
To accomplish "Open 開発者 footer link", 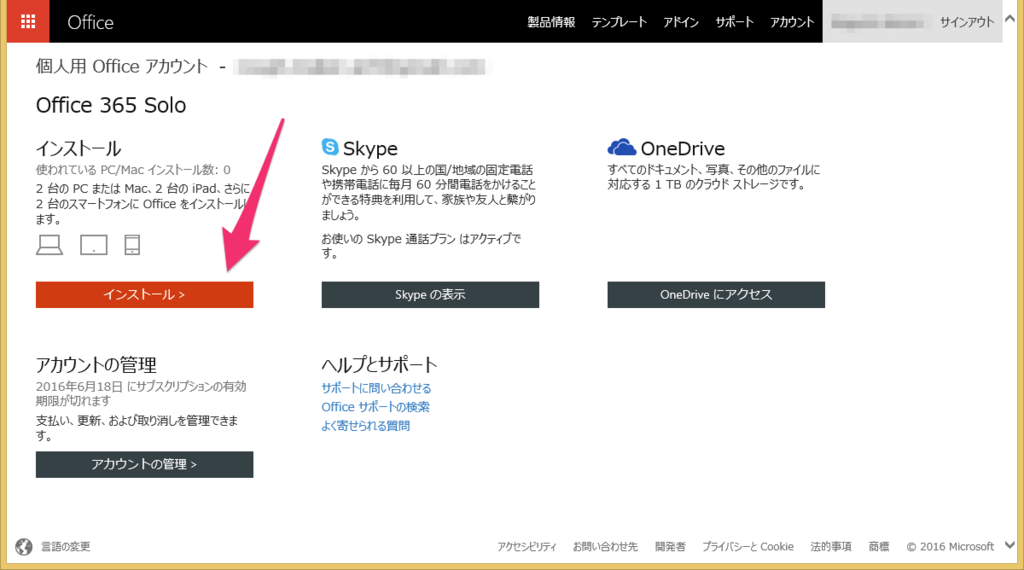I will point(670,546).
